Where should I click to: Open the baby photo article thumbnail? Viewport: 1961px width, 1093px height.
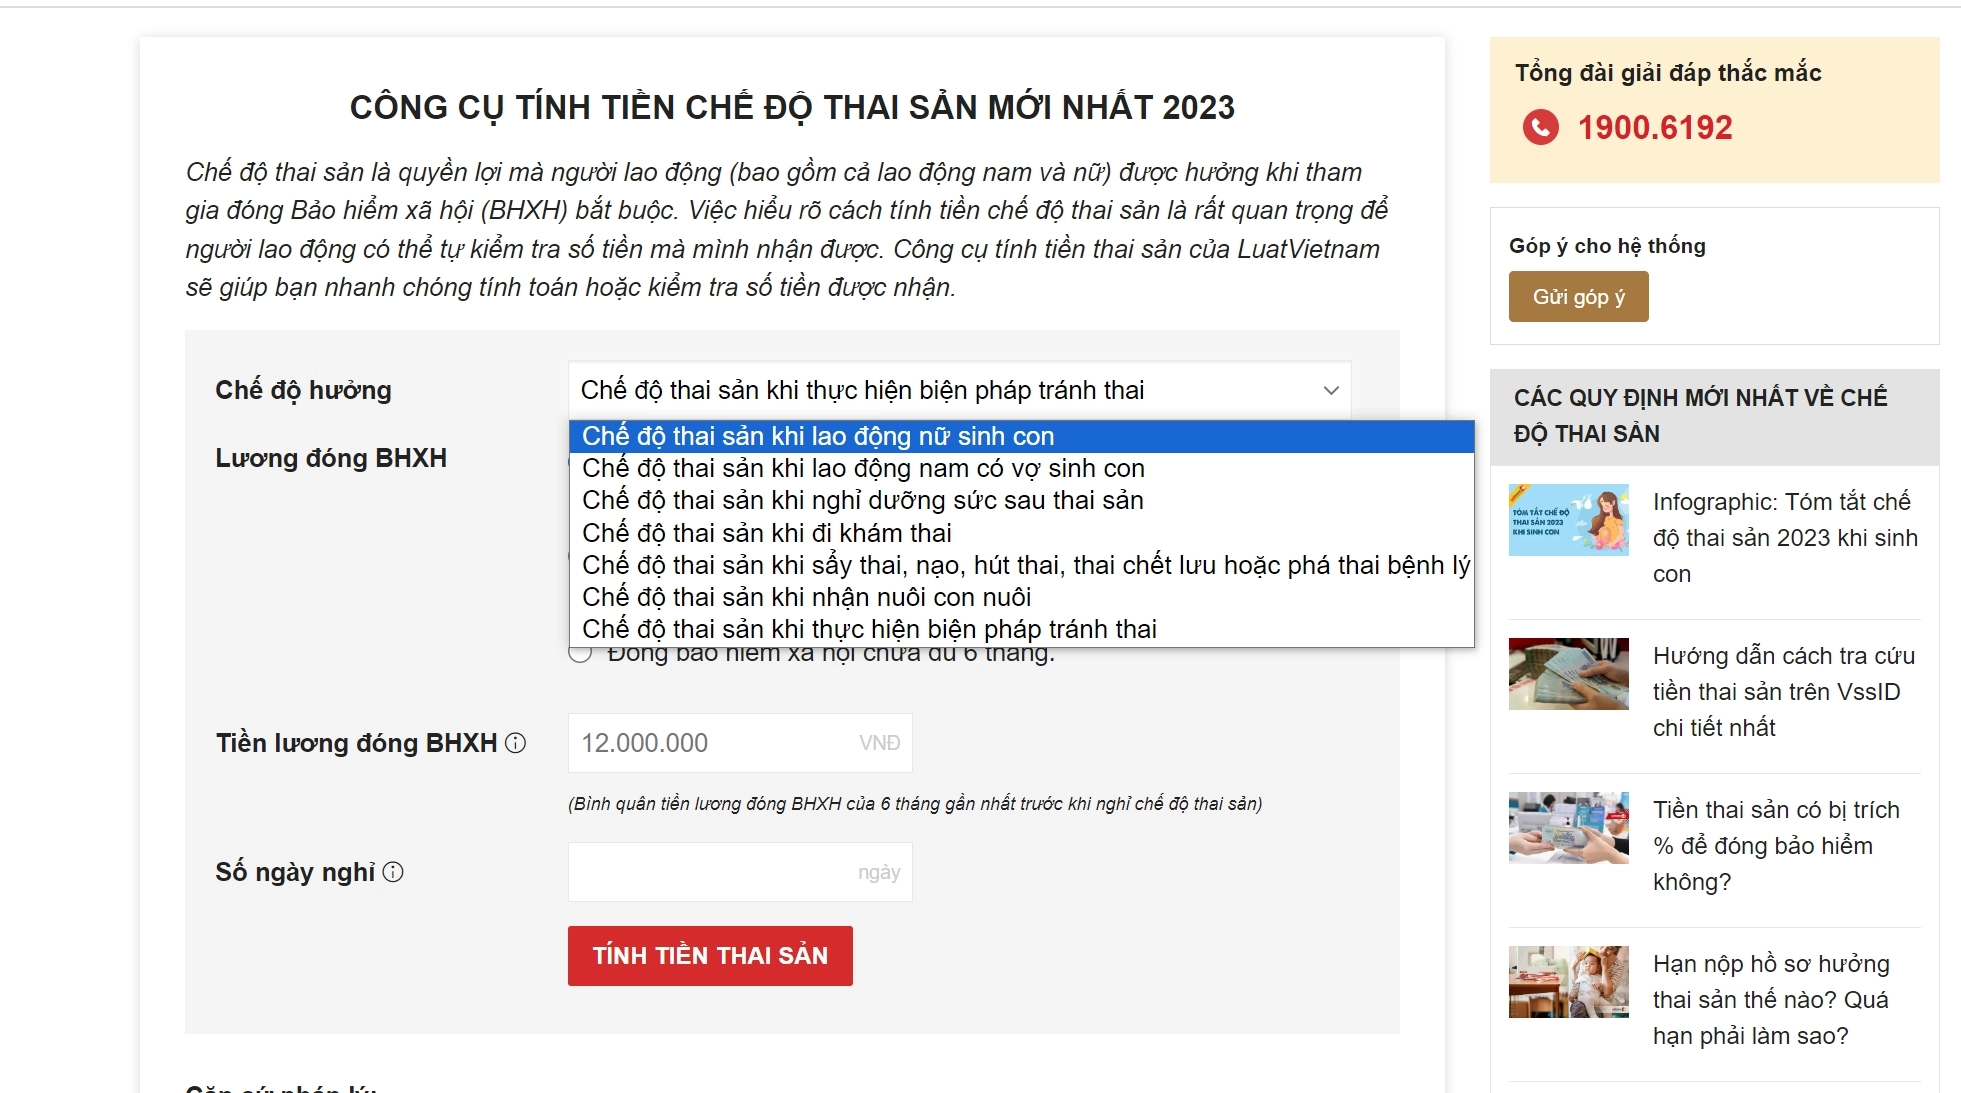pos(1568,982)
